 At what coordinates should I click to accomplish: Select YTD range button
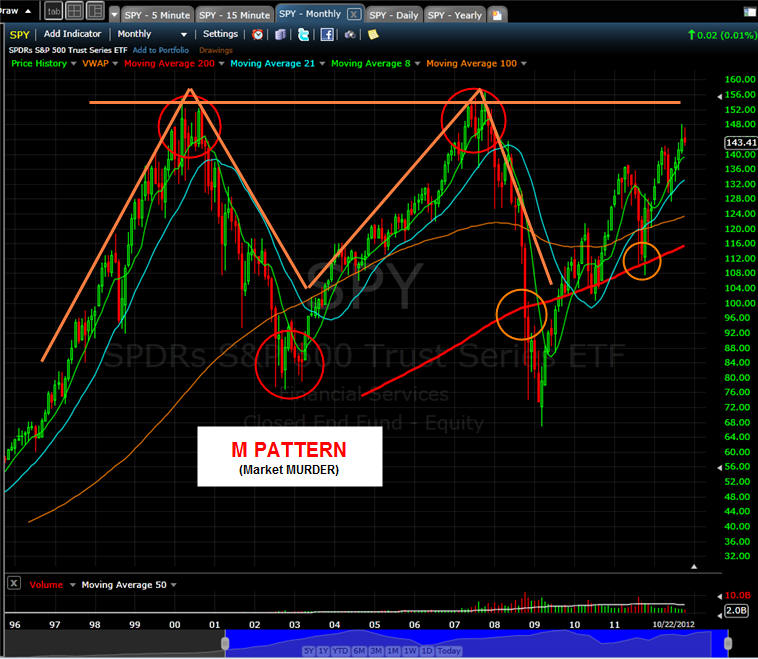pyautogui.click(x=340, y=651)
